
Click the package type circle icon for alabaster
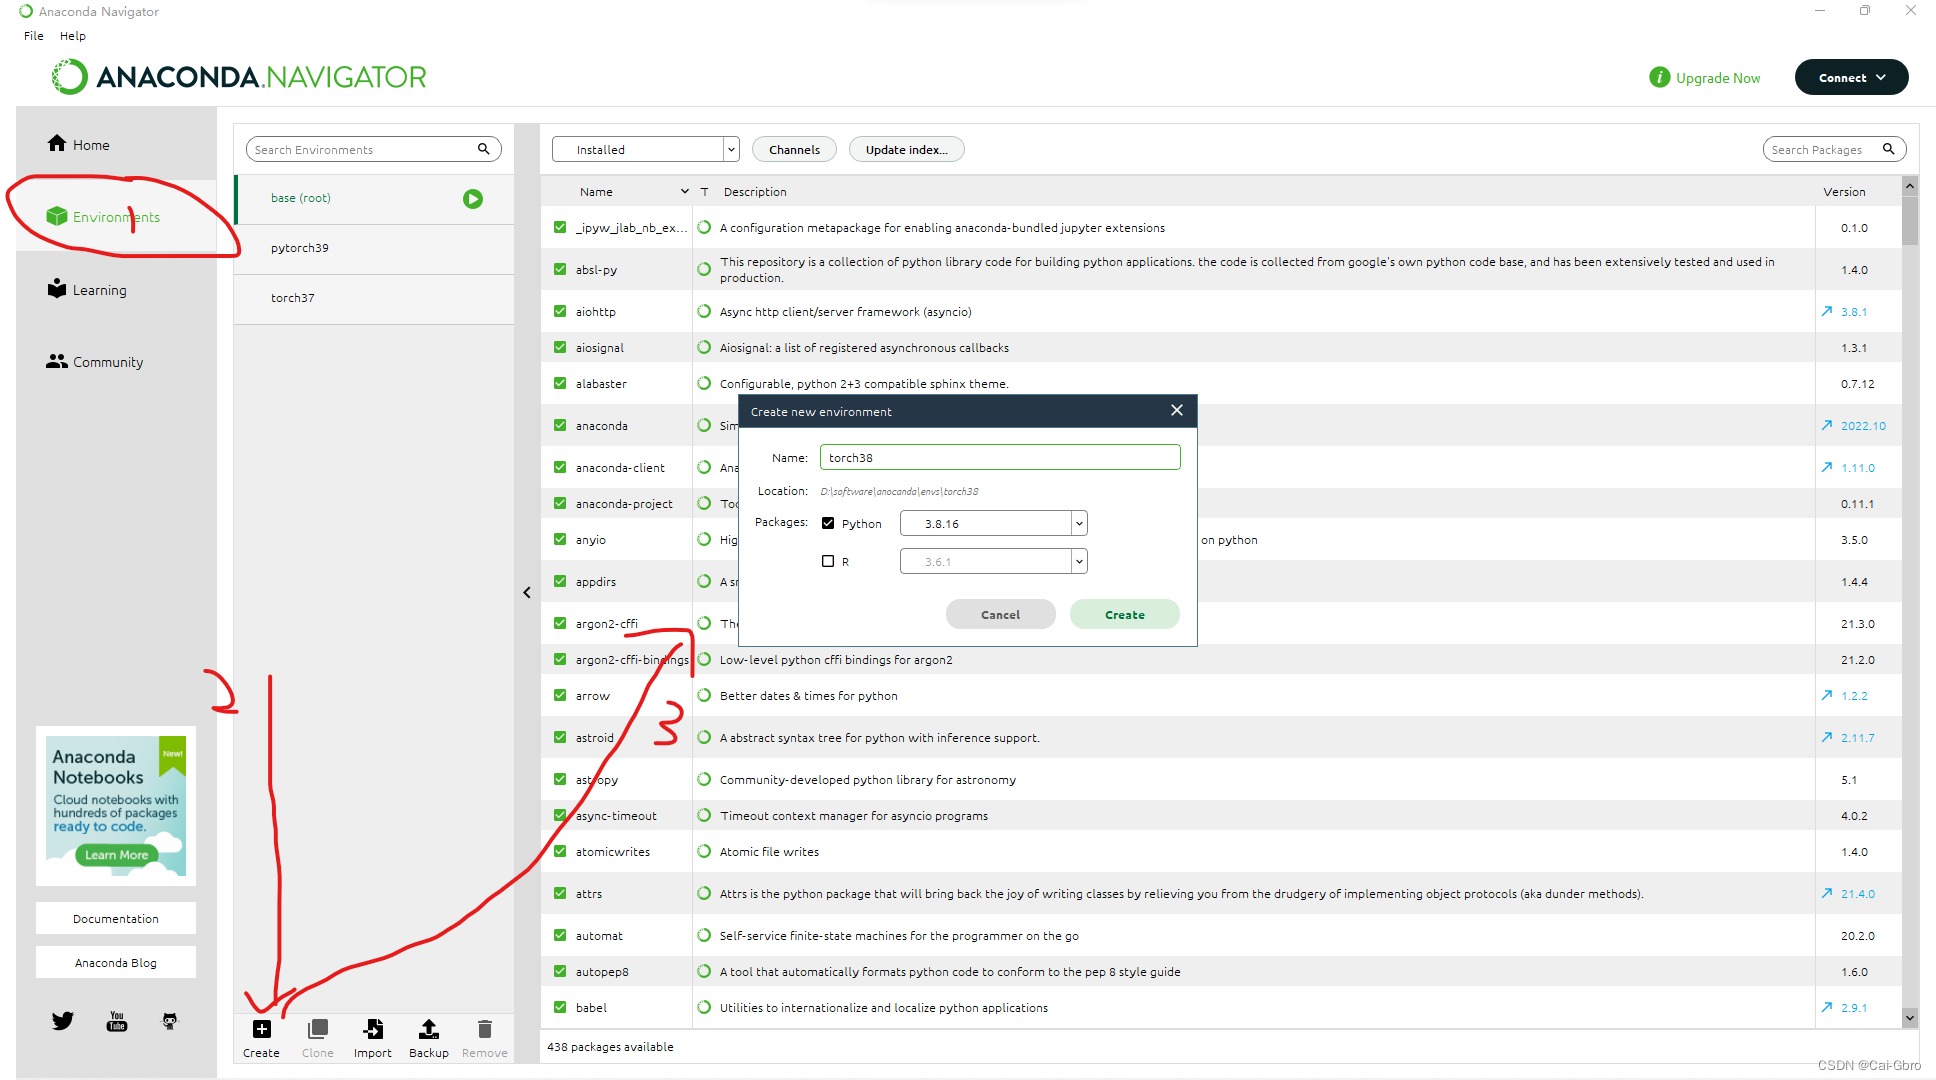(704, 383)
